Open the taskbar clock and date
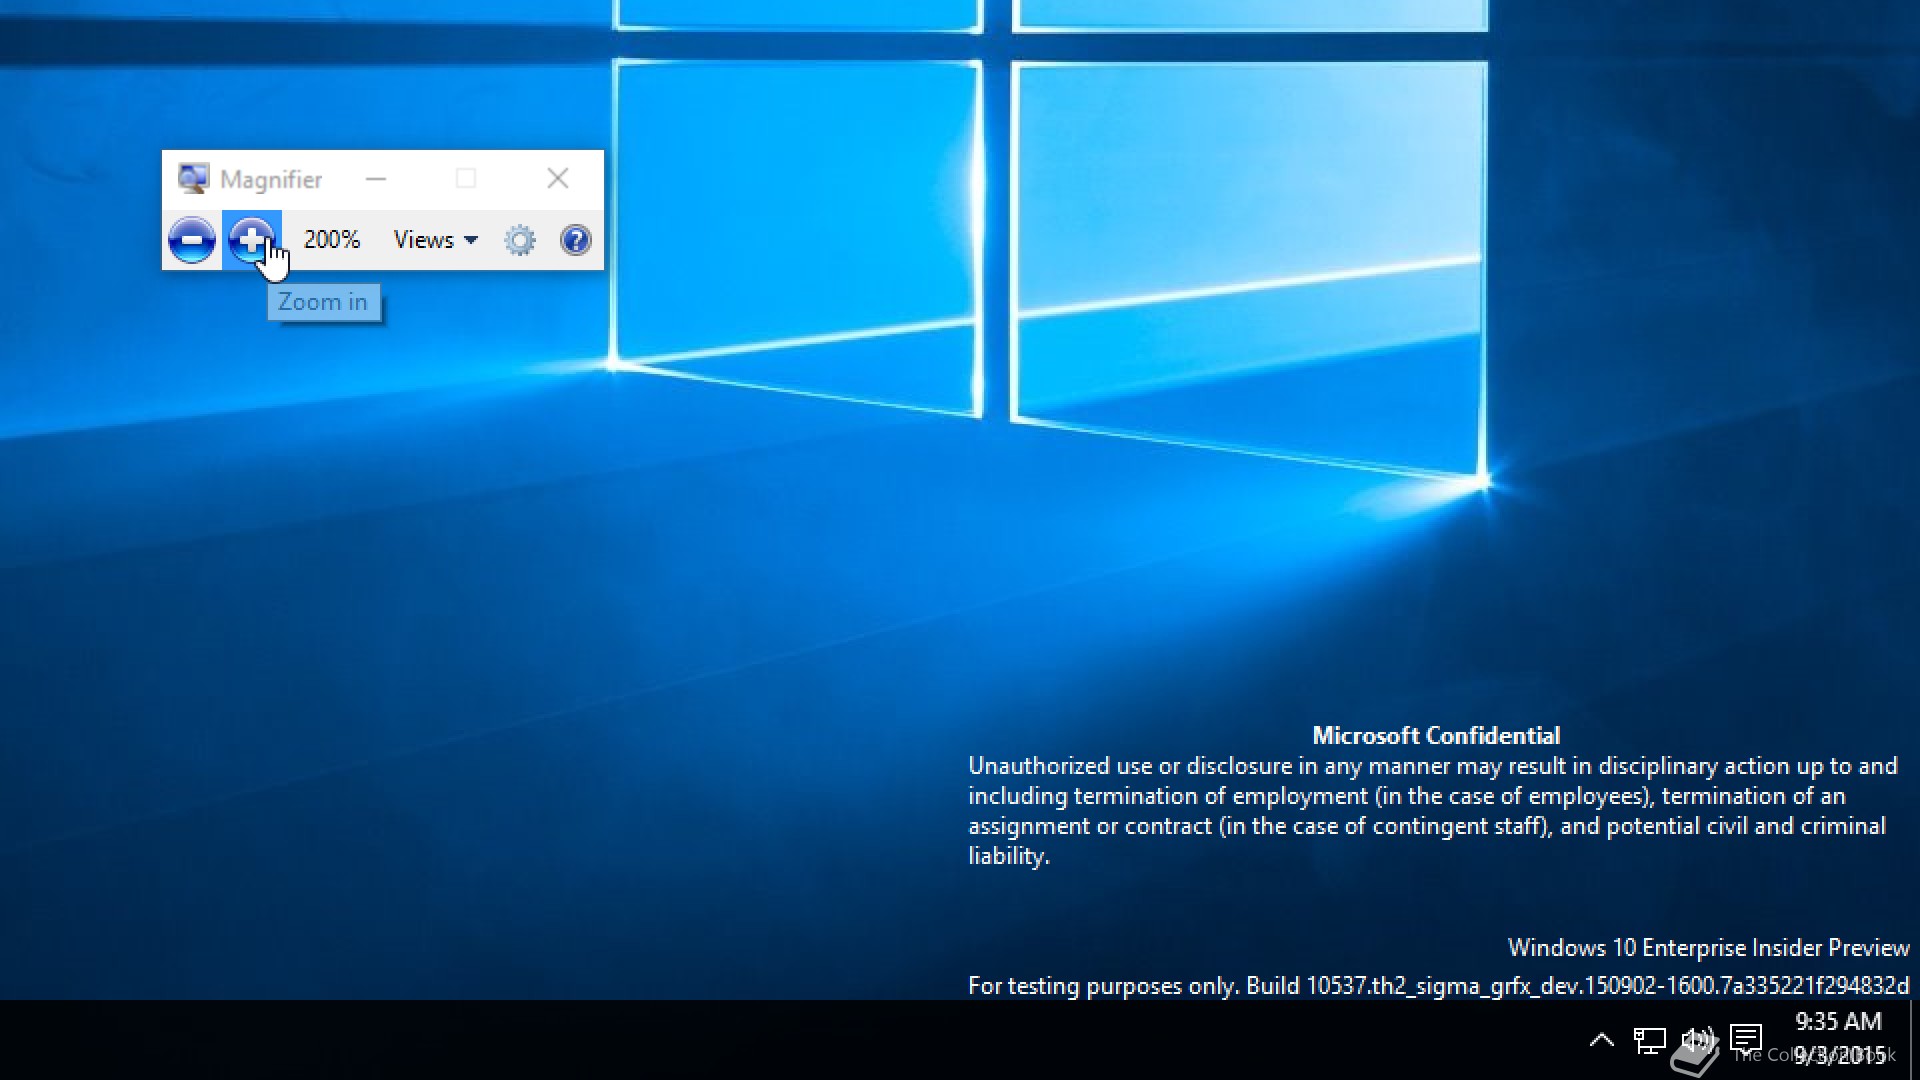This screenshot has width=1920, height=1080. pyautogui.click(x=1838, y=1038)
